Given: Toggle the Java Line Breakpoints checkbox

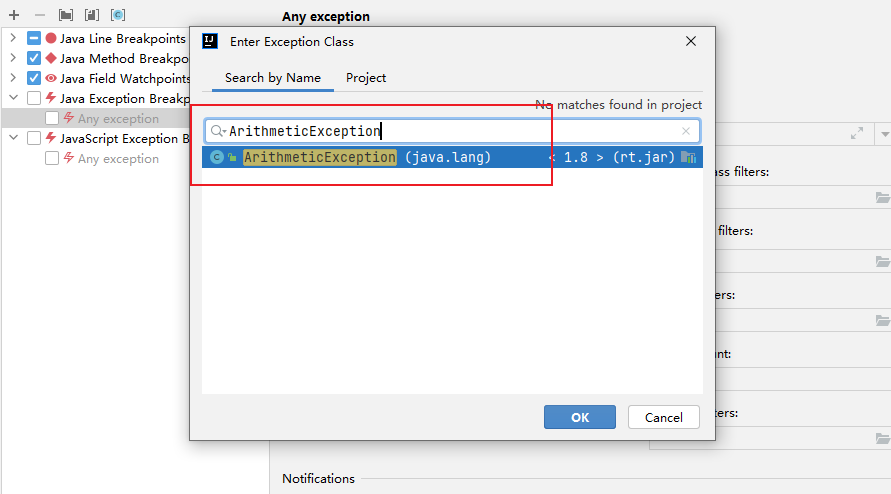Looking at the screenshot, I should pyautogui.click(x=34, y=38).
